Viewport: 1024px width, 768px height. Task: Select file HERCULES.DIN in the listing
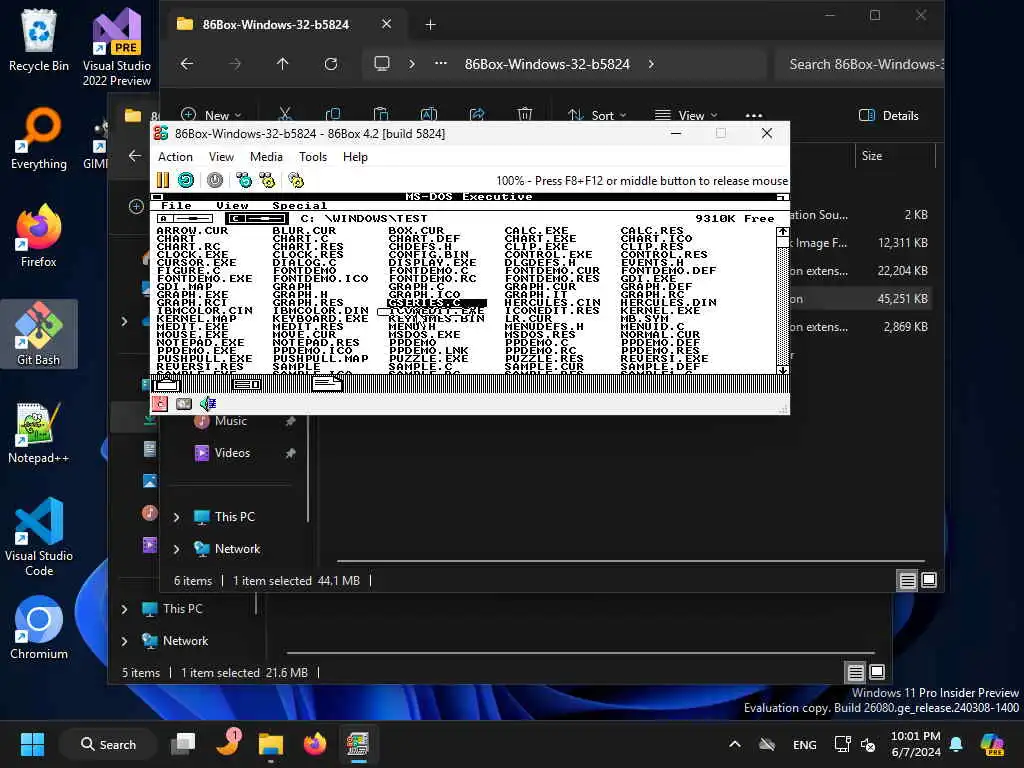point(668,302)
